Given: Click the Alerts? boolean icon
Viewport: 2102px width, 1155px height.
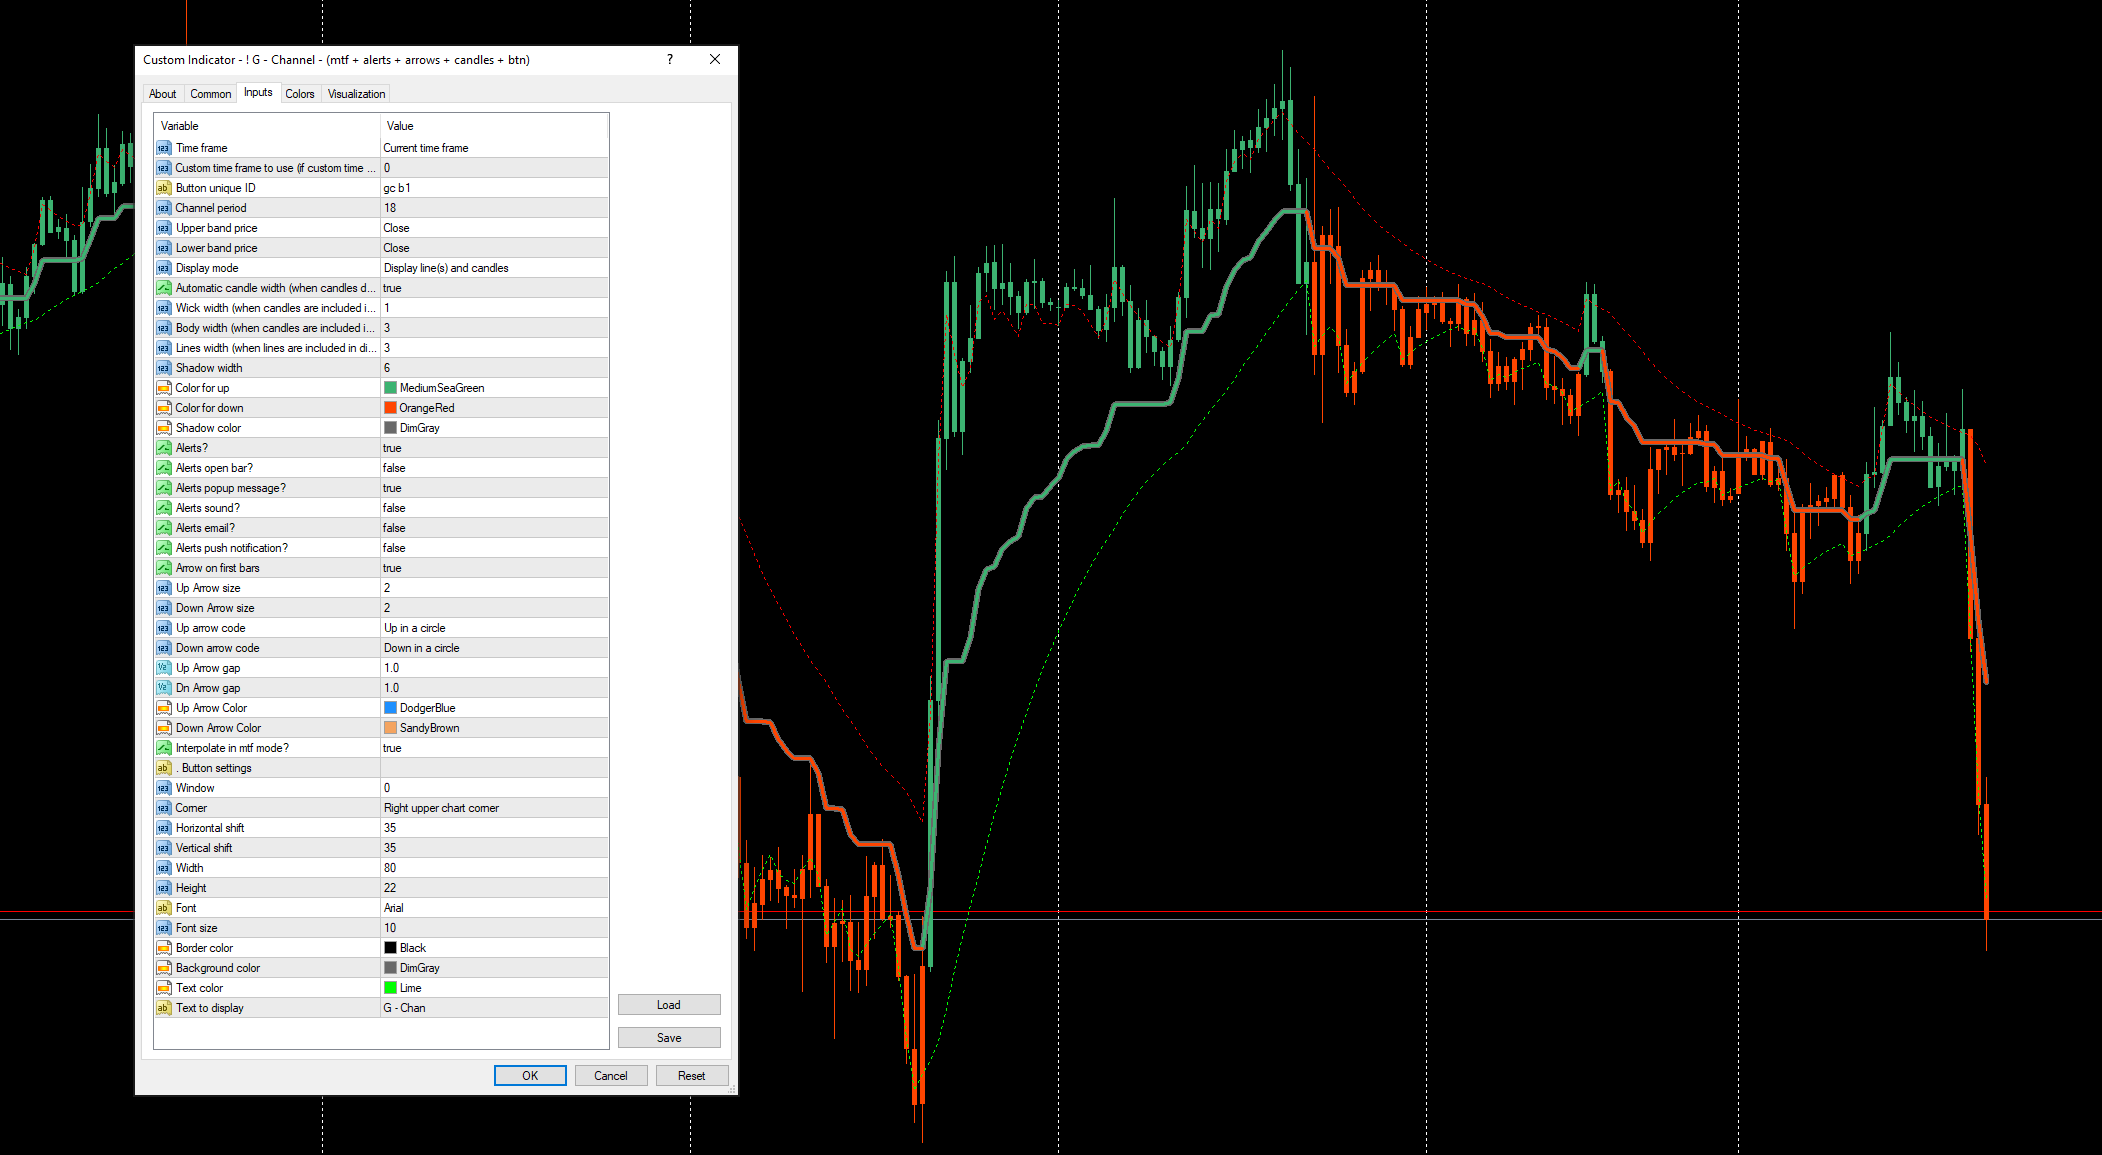Looking at the screenshot, I should (164, 448).
